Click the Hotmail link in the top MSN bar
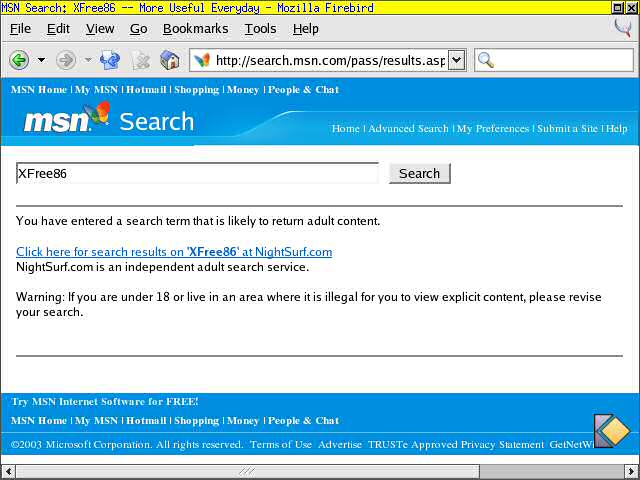Screen dimensions: 640x480 [x=146, y=89]
